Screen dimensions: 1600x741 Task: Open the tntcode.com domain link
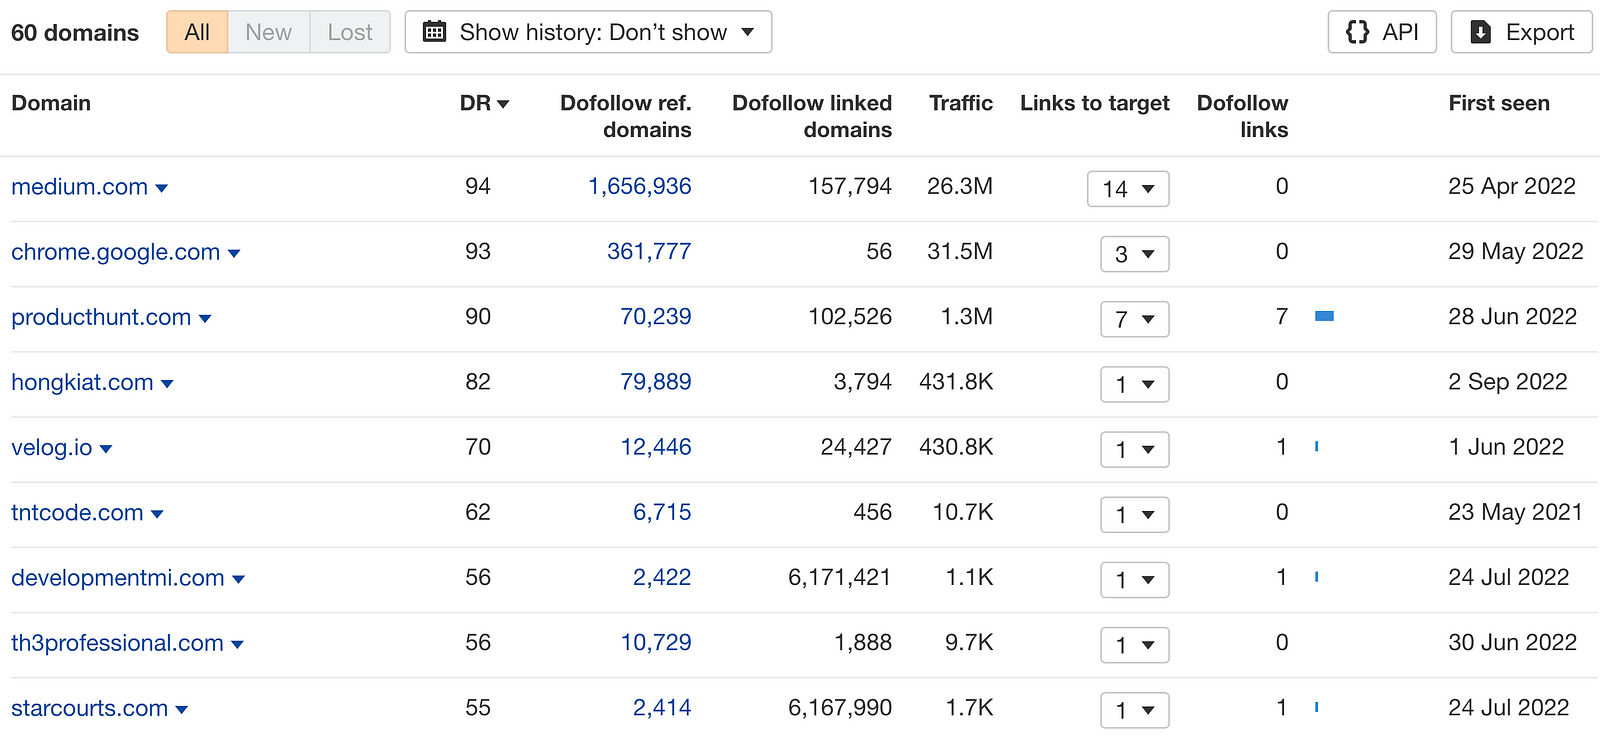(77, 512)
